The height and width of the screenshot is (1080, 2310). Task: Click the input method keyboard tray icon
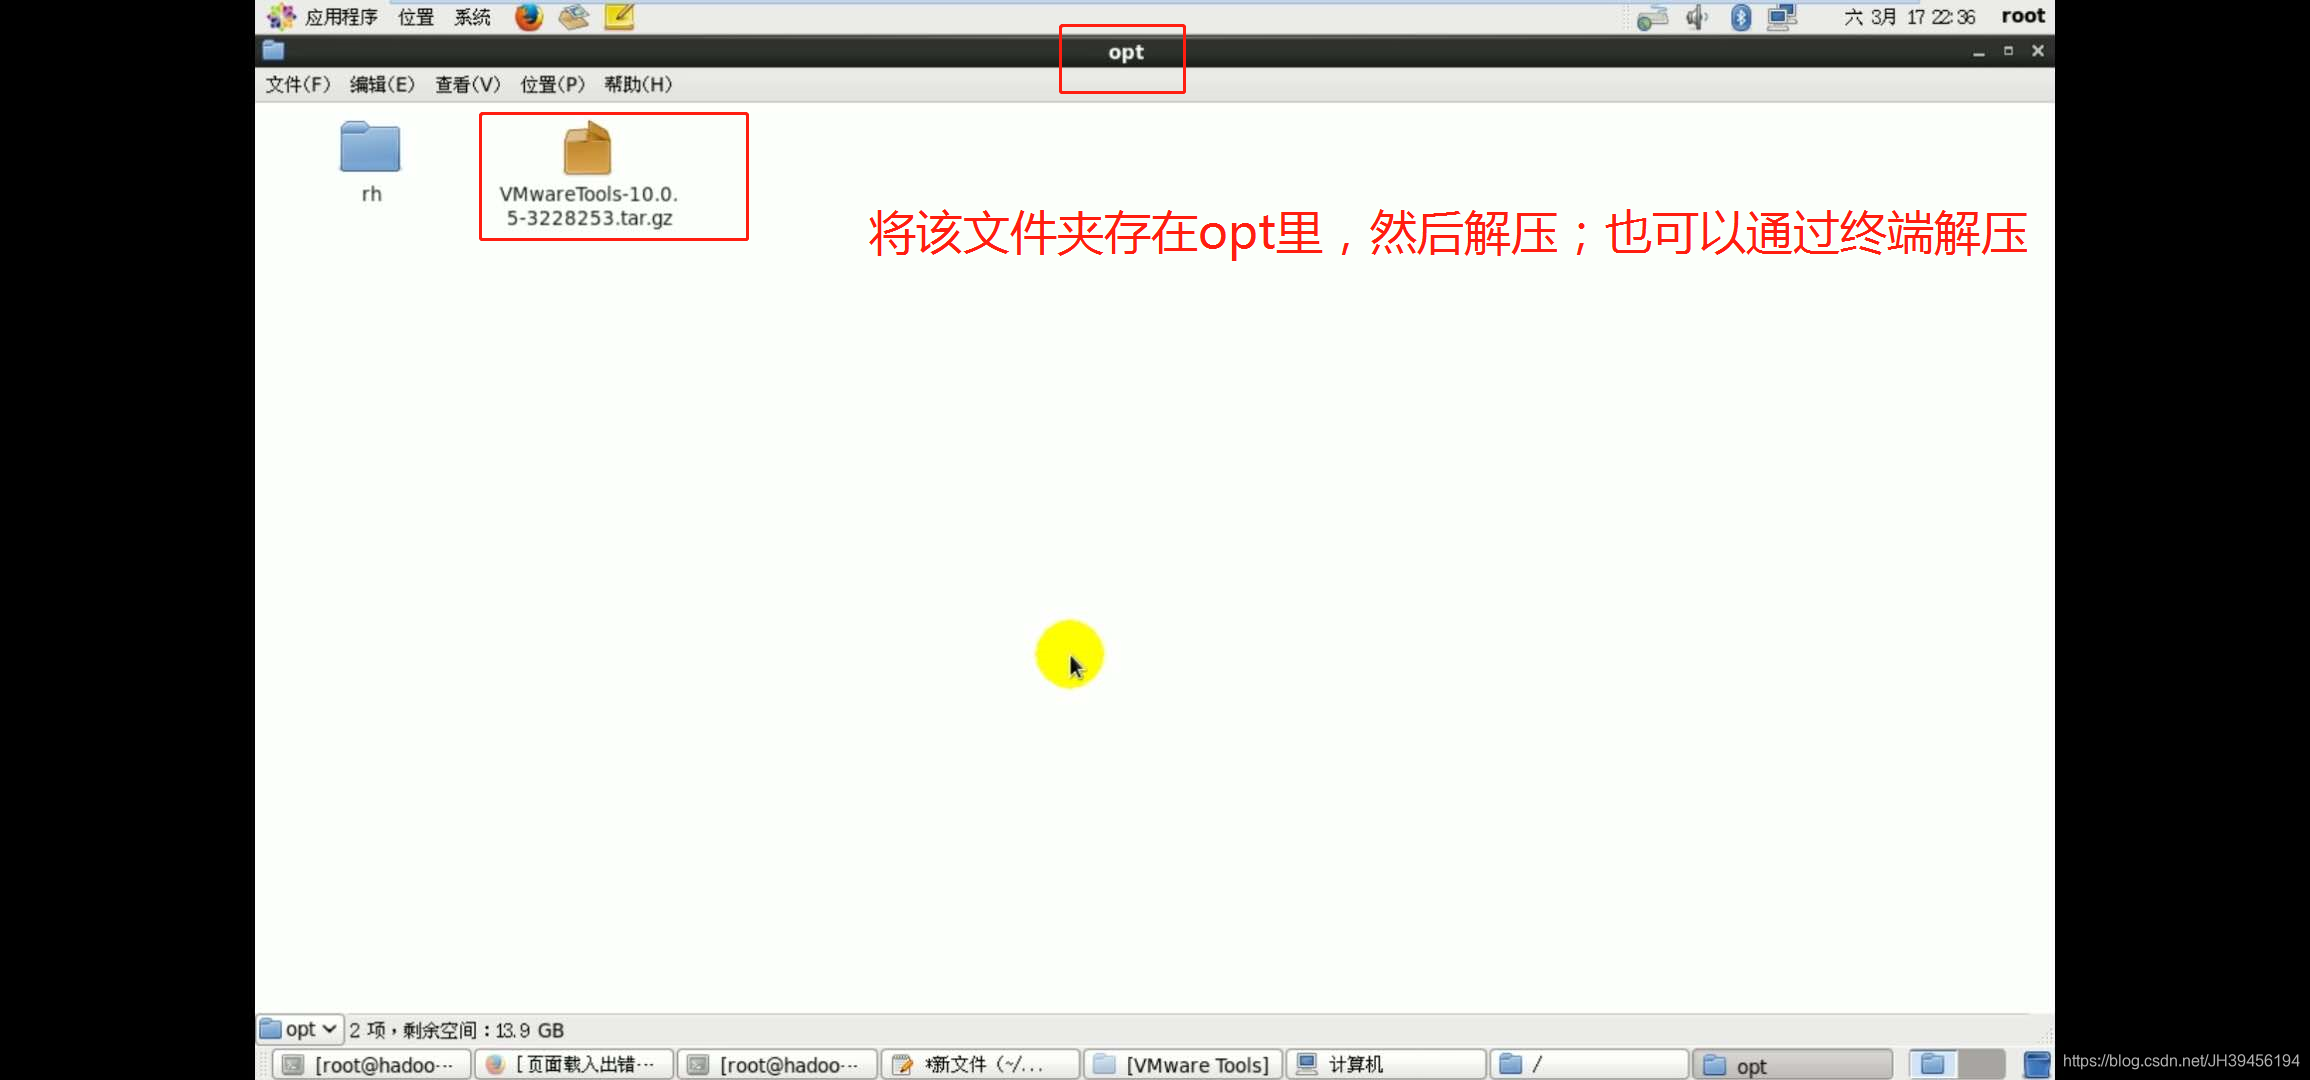point(1653,17)
